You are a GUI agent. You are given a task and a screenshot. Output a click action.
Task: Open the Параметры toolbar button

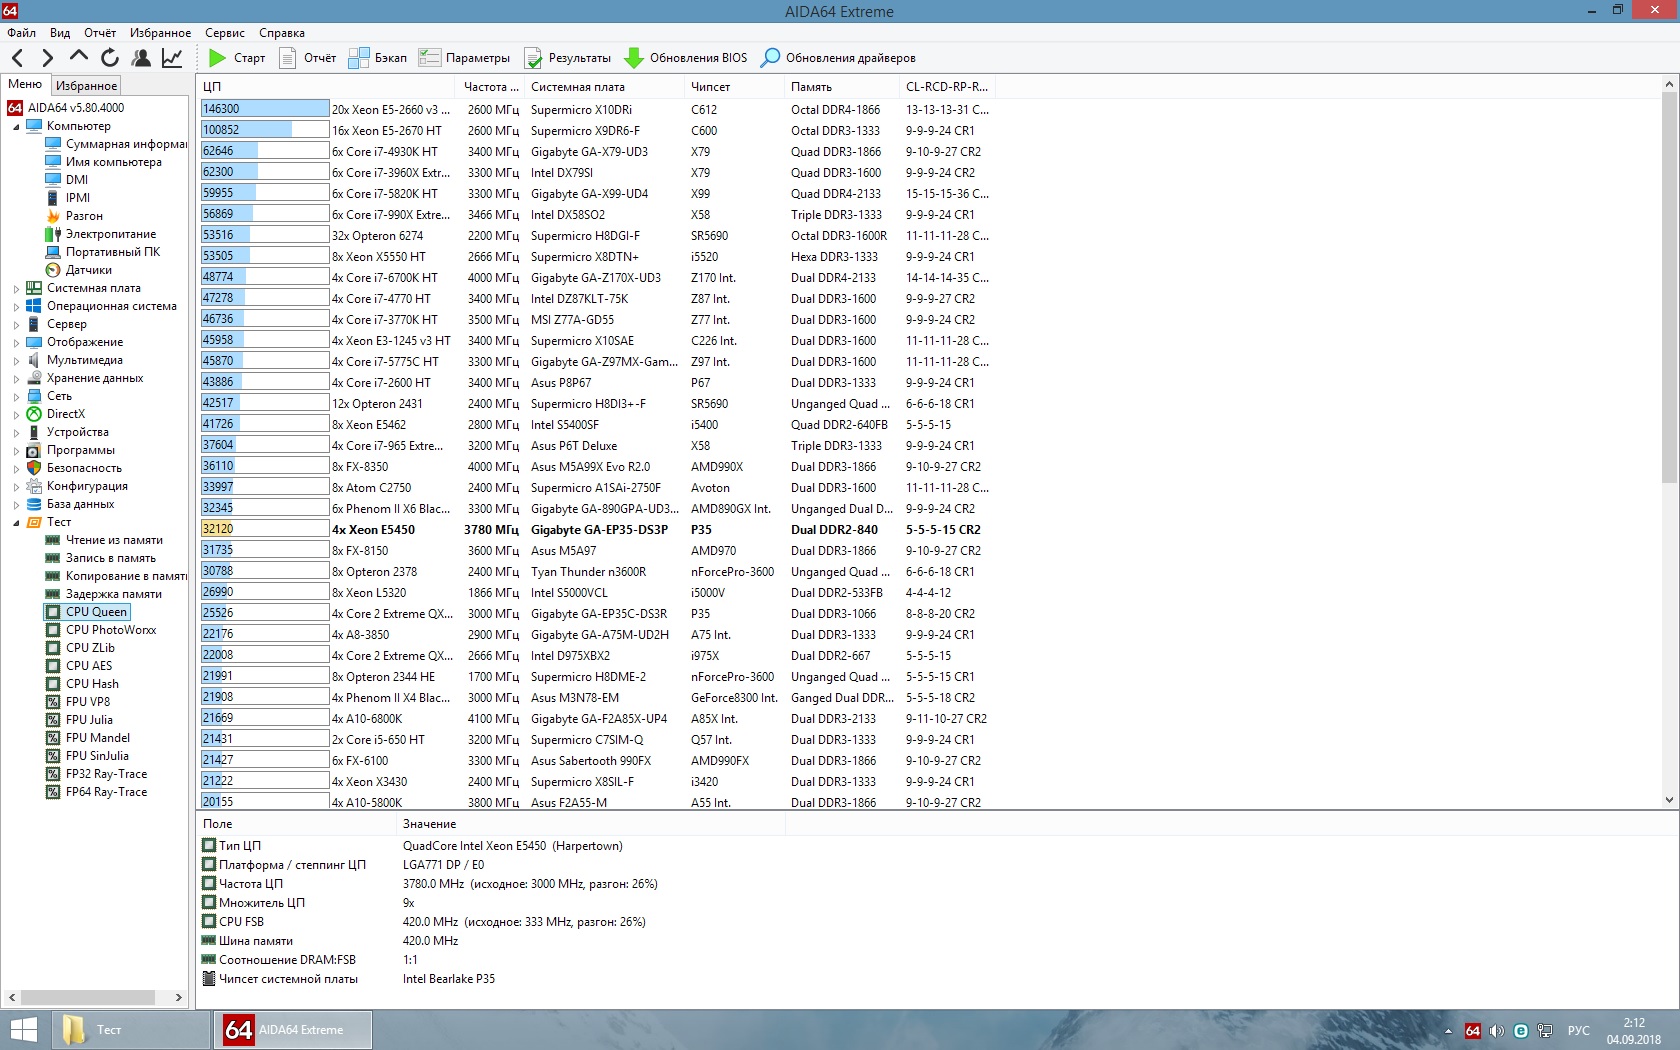[464, 58]
